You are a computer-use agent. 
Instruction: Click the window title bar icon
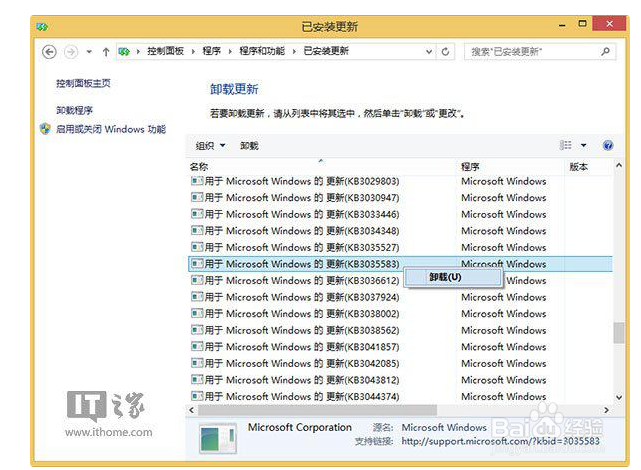pos(42,27)
